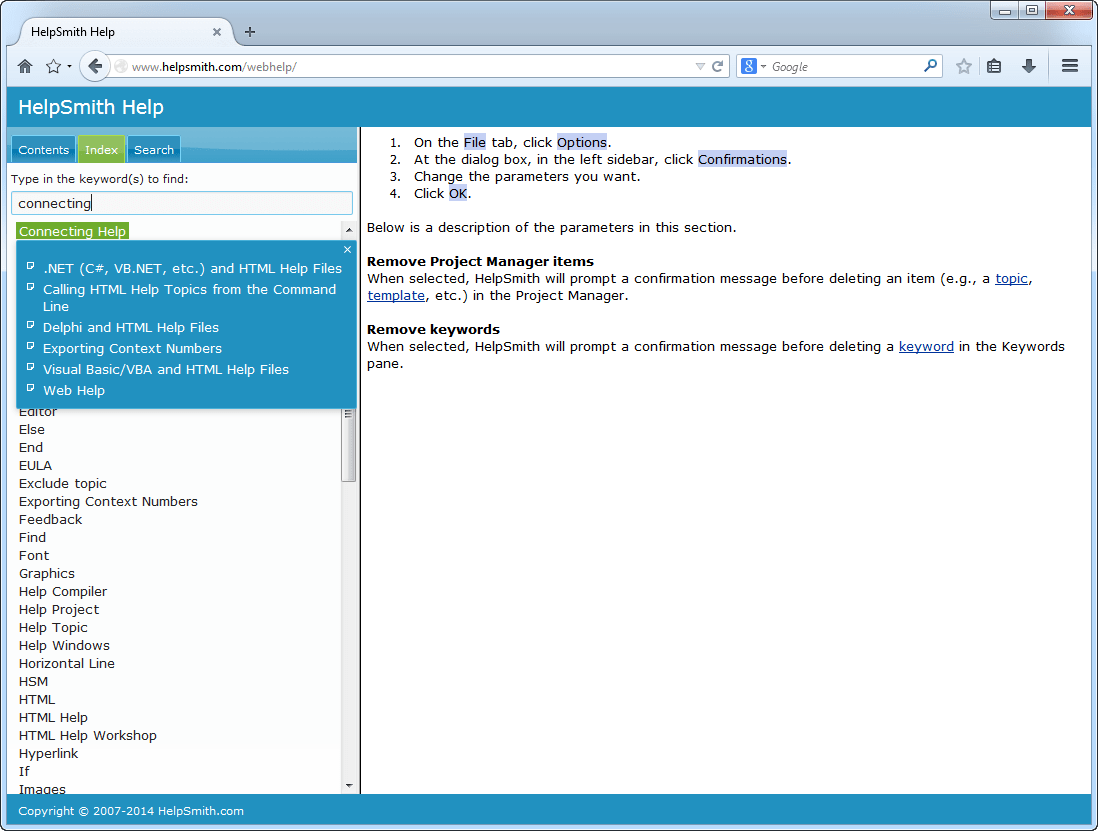Viewport: 1098px width, 831px height.
Task: Select Else keyword in index
Action: tap(32, 429)
